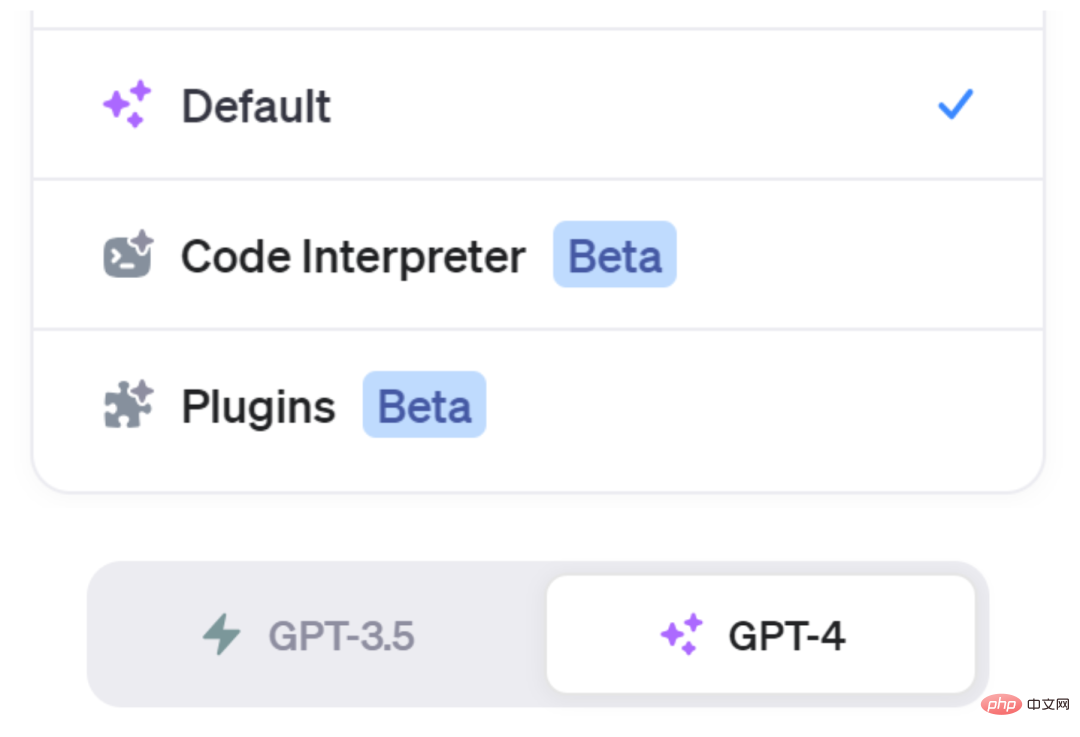The image size is (1080, 737).
Task: Click the Code Interpreter text label
Action: tap(352, 256)
